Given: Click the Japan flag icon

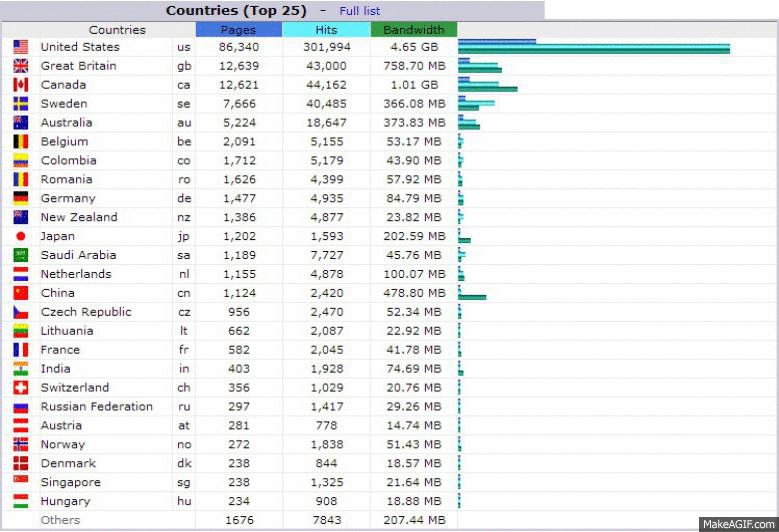Looking at the screenshot, I should [x=21, y=237].
